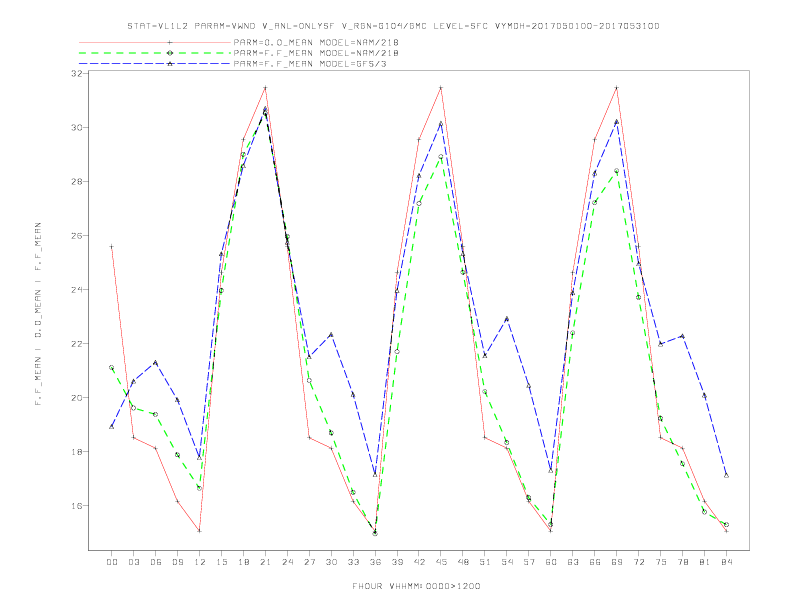Click the x-axis tick label 33
This screenshot has width=792, height=612.
coord(353,562)
